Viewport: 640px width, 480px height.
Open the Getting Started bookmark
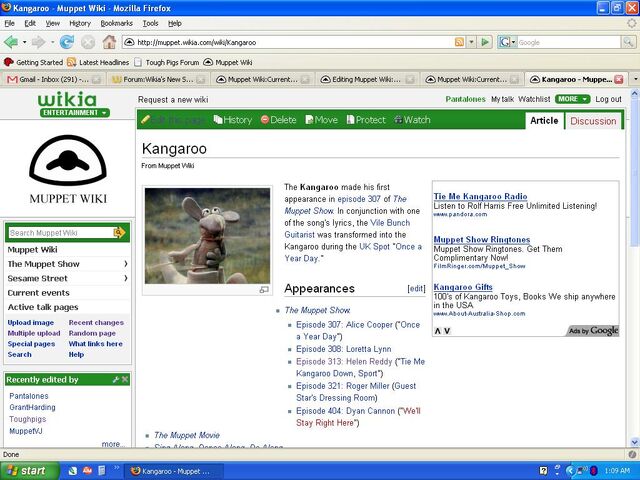tap(33, 62)
